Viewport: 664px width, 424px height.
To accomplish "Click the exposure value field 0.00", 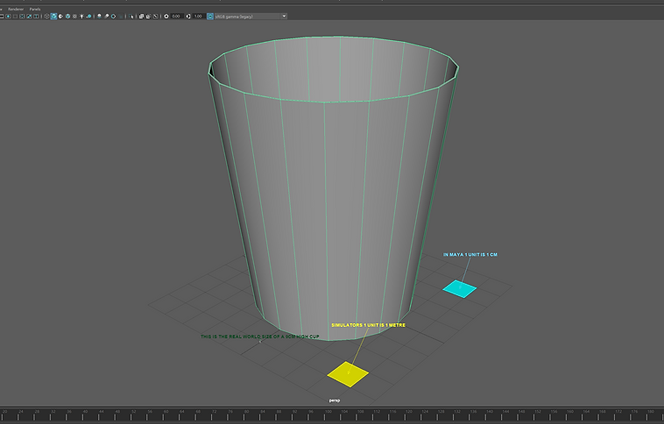I will click(177, 16).
